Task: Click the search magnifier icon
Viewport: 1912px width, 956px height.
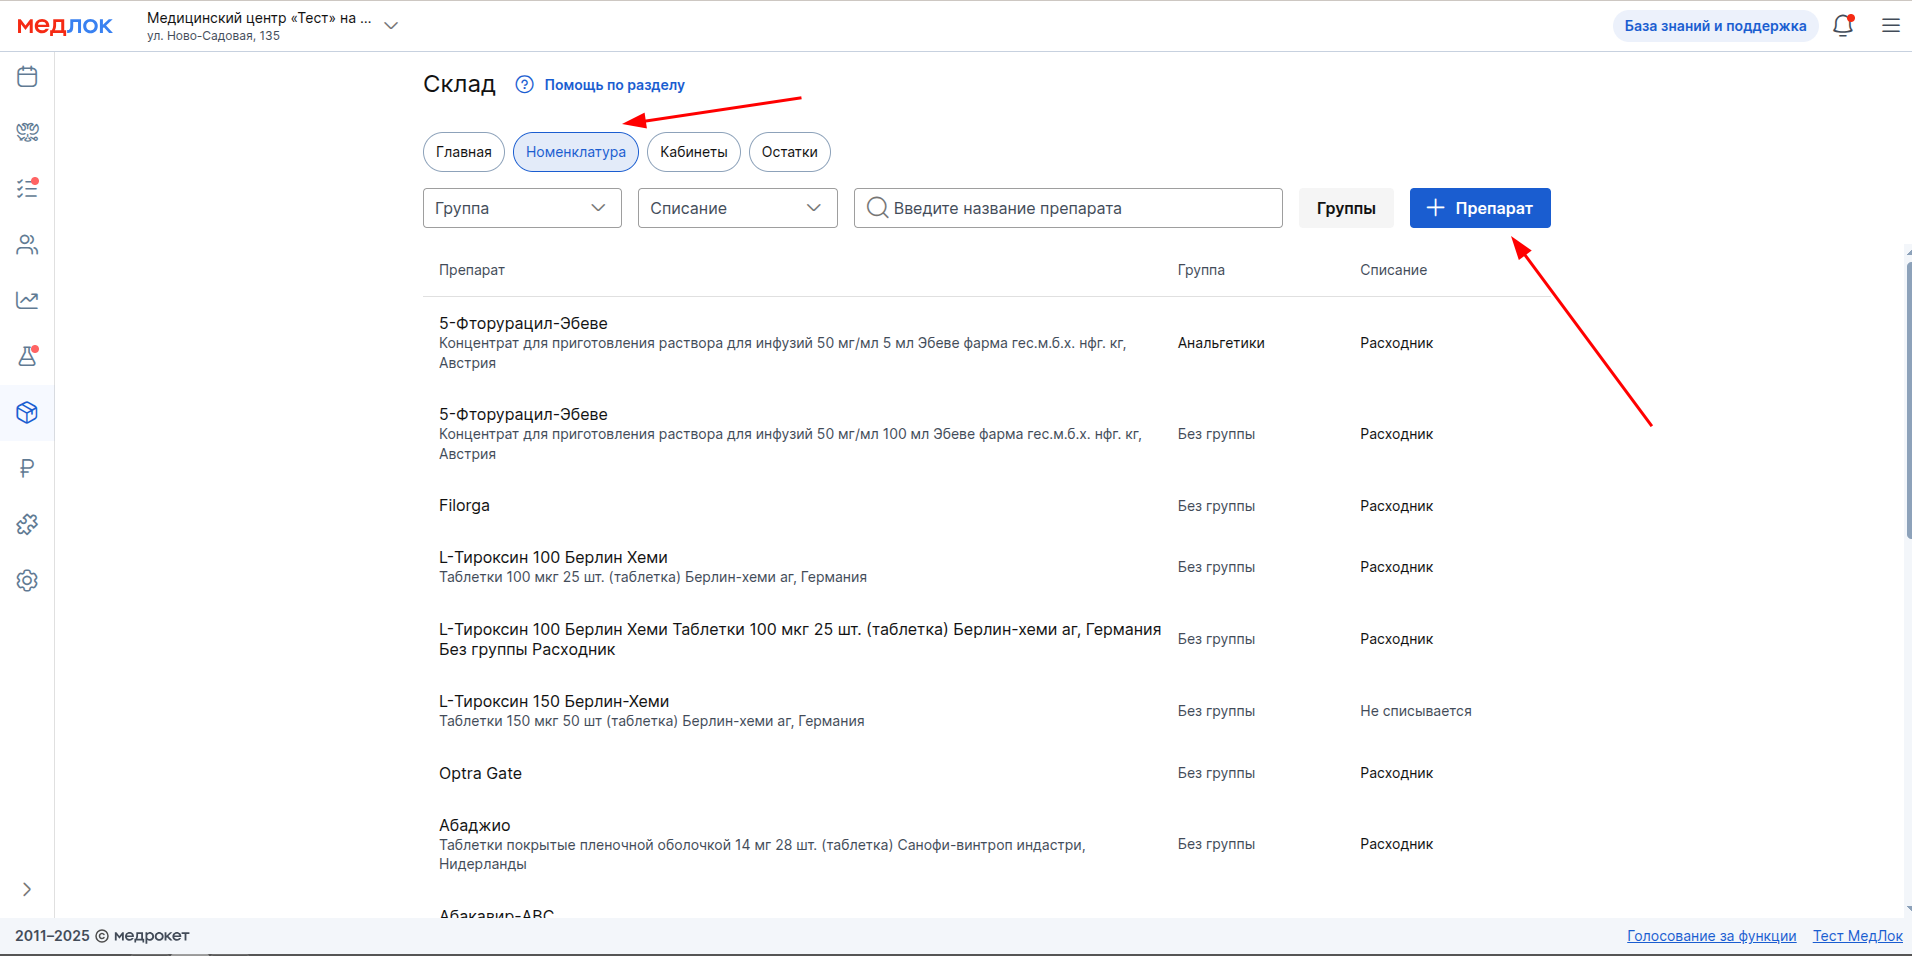Action: (877, 208)
